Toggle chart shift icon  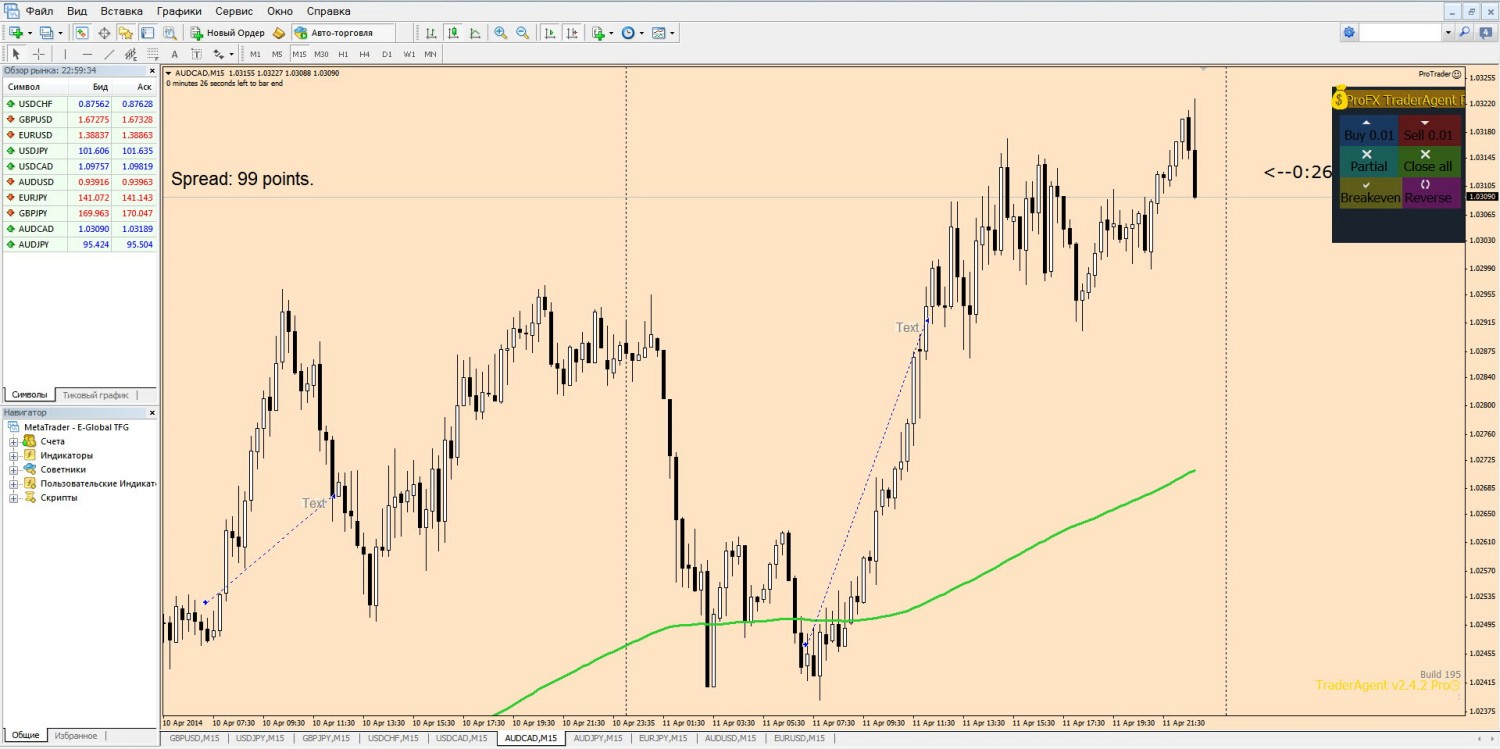click(572, 33)
